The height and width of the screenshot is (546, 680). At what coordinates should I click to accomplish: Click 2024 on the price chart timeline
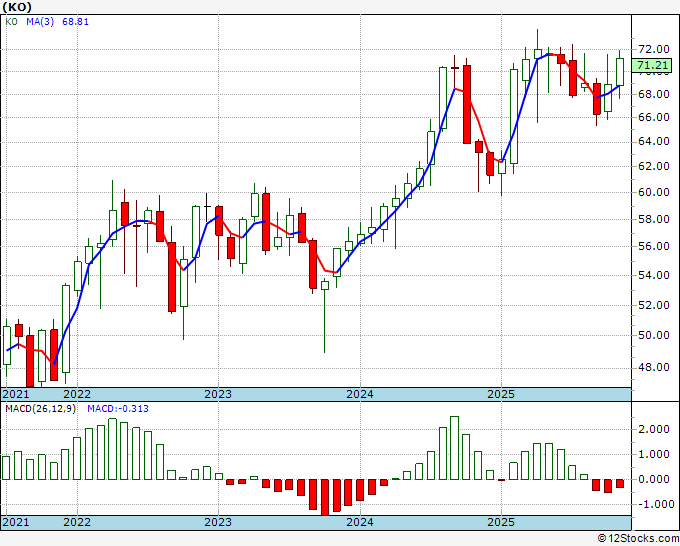click(360, 394)
